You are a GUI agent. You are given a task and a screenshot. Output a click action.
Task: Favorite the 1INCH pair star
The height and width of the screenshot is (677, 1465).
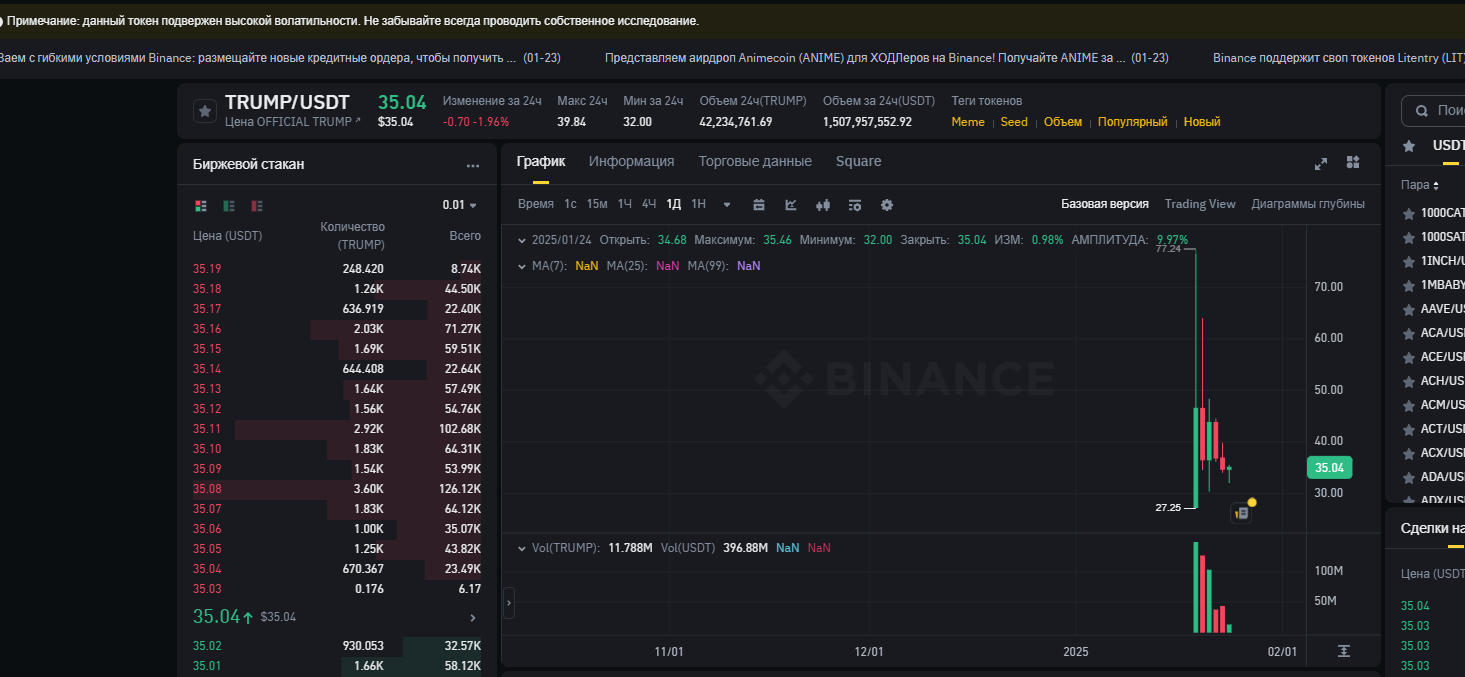coord(1409,261)
